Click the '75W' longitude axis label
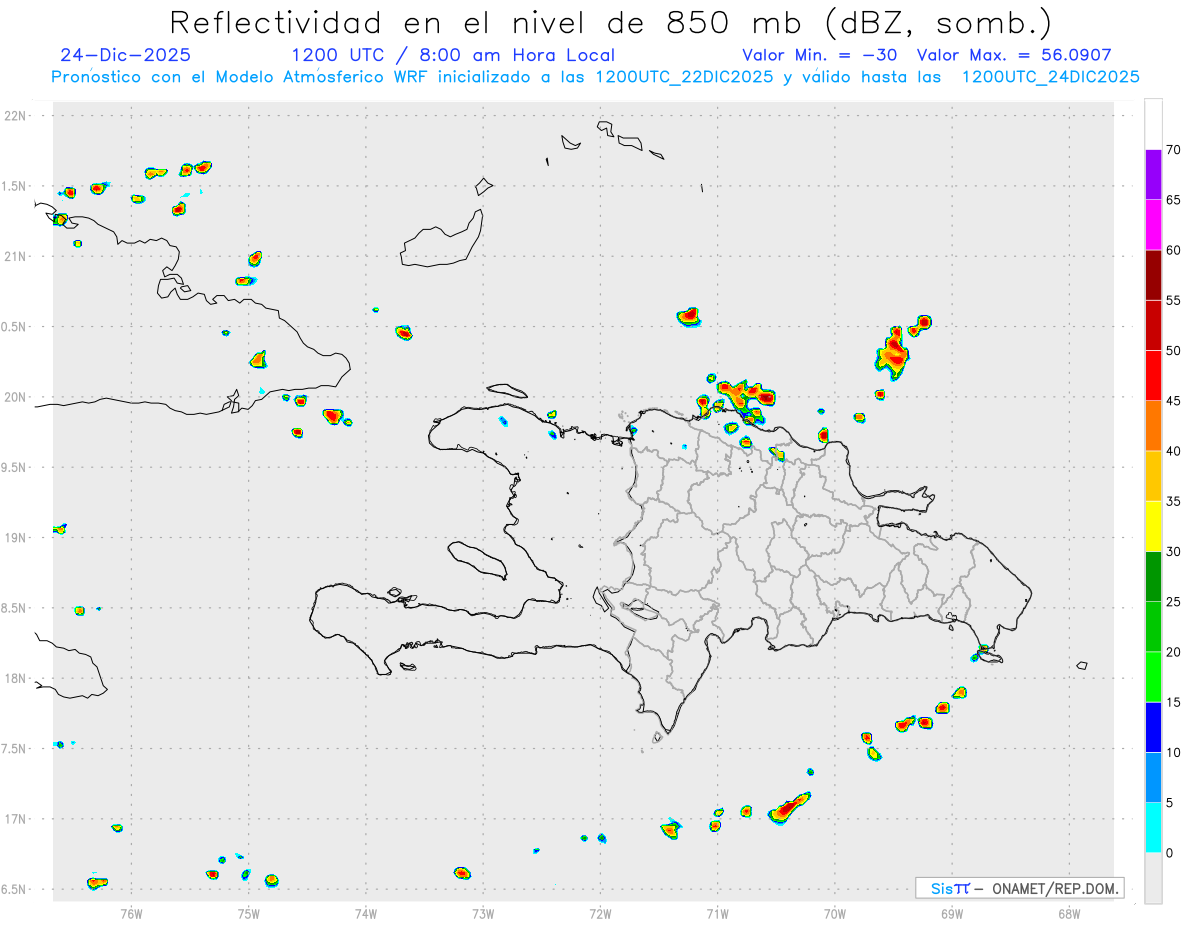 coord(249,913)
